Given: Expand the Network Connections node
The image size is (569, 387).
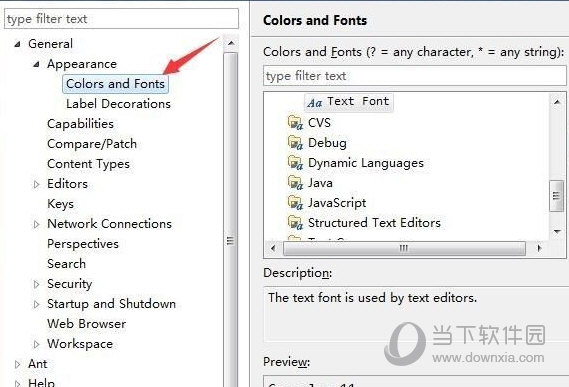Looking at the screenshot, I should (36, 224).
